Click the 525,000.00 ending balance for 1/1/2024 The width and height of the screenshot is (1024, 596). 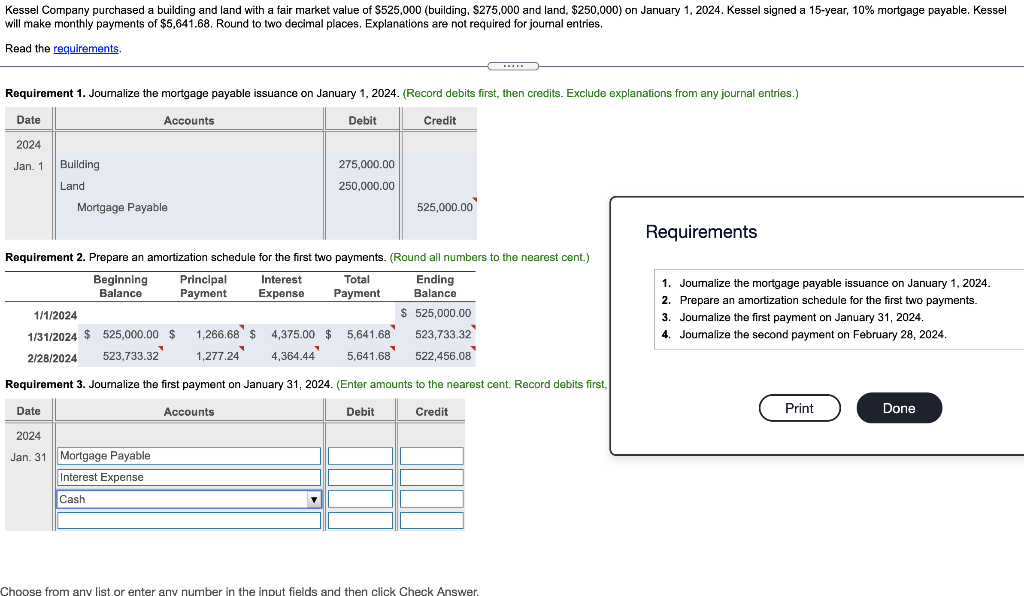pos(443,313)
